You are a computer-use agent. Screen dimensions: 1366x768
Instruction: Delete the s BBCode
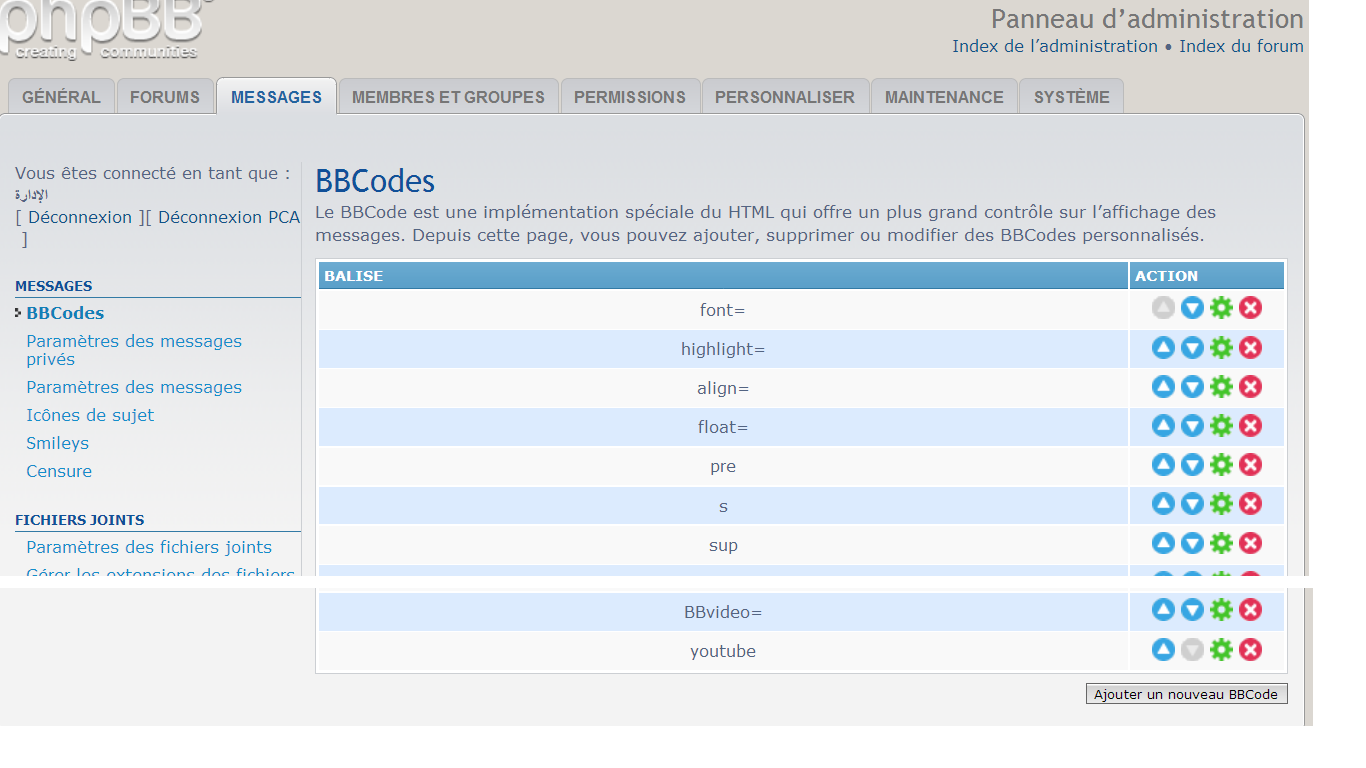click(x=1250, y=504)
